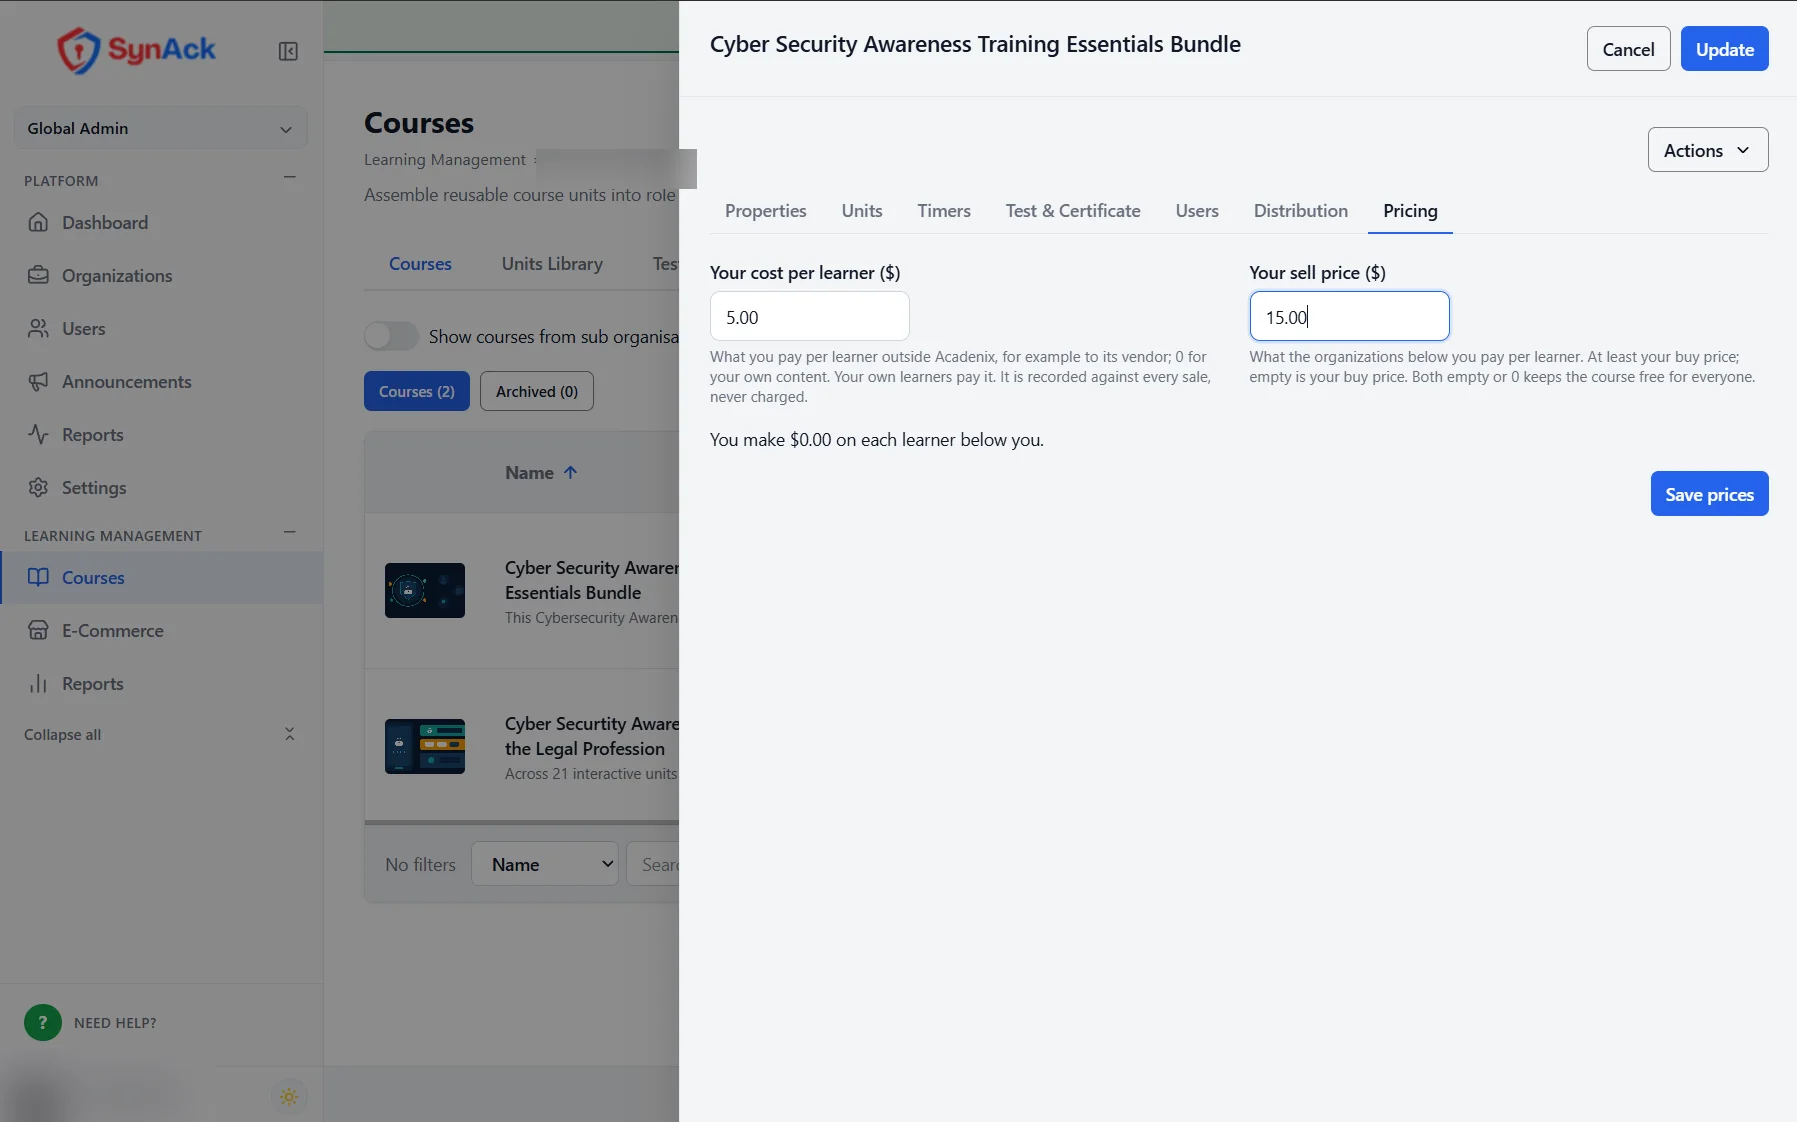The image size is (1797, 1122).
Task: Click the Update button
Action: pos(1724,49)
